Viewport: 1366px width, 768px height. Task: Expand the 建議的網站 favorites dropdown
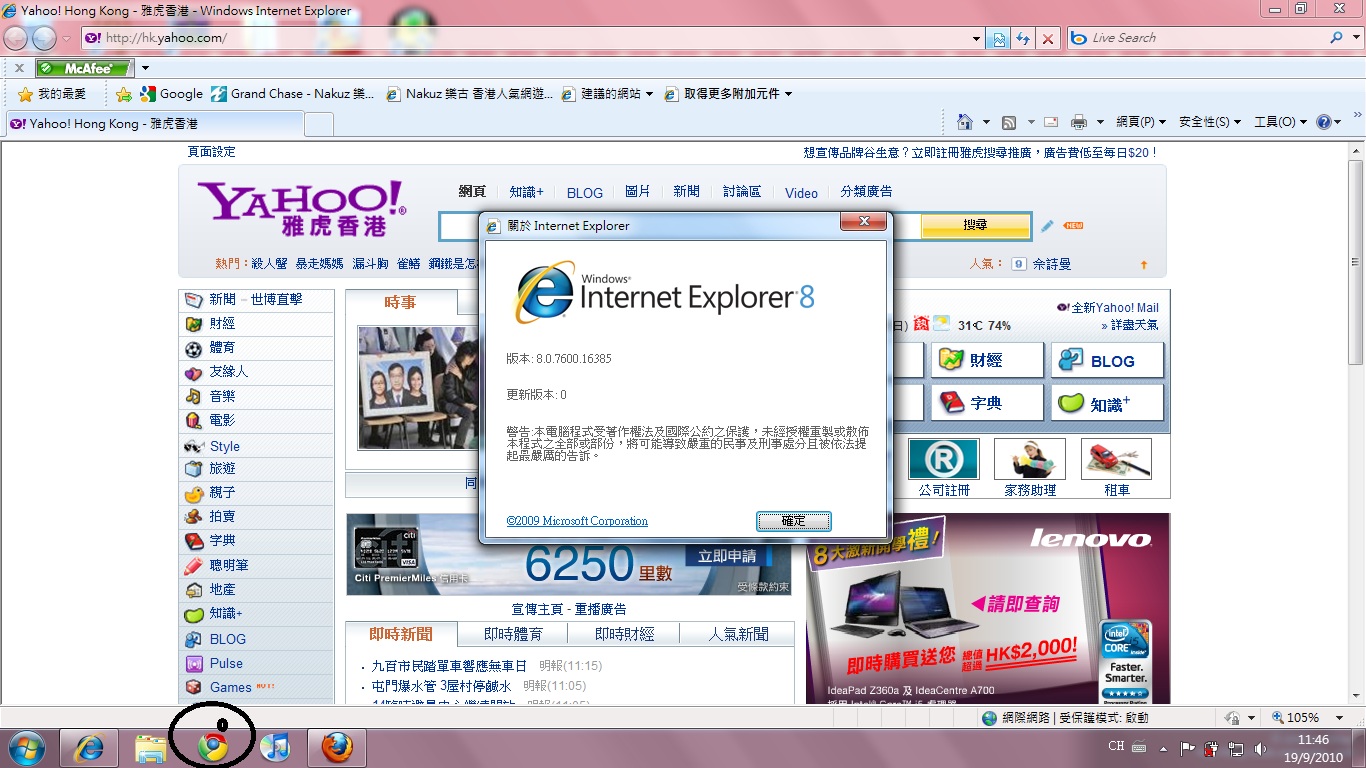pos(649,94)
